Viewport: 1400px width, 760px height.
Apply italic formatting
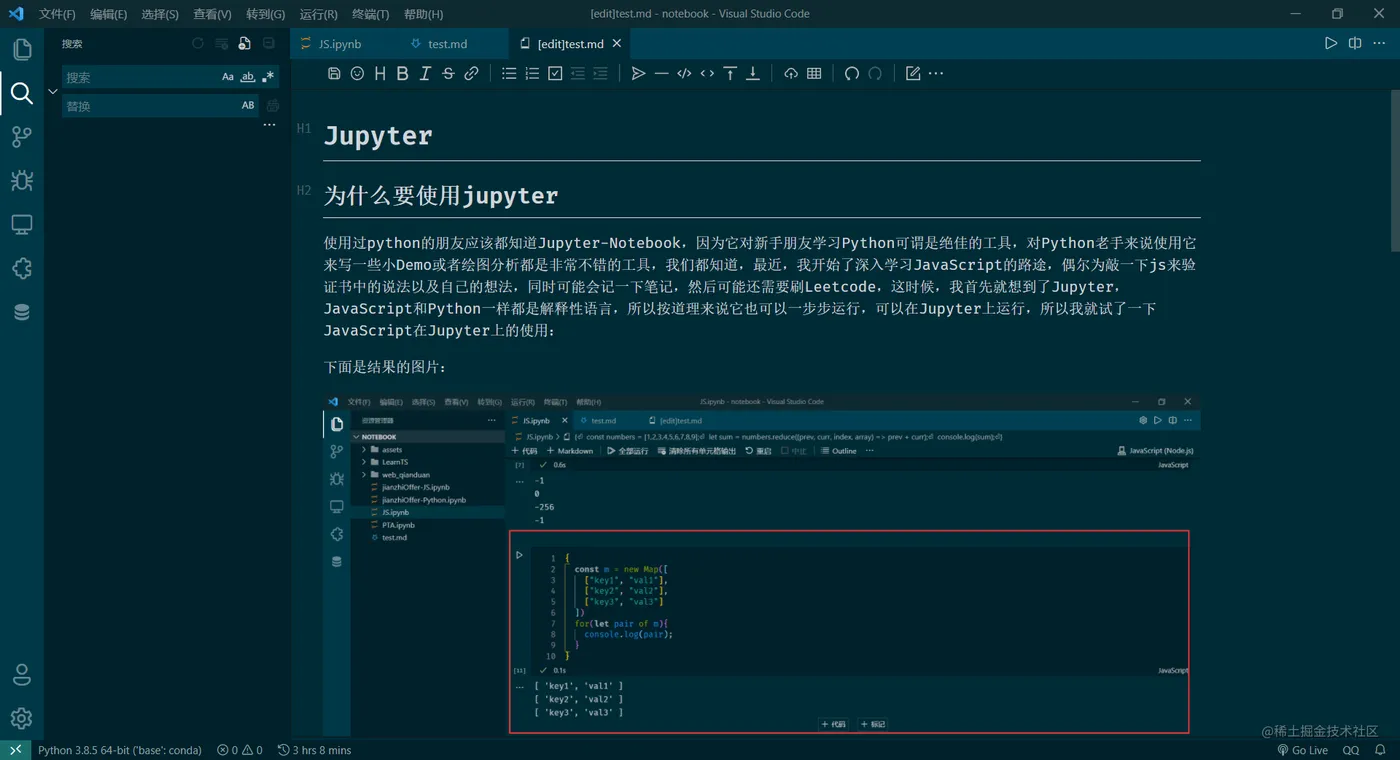pyautogui.click(x=425, y=73)
